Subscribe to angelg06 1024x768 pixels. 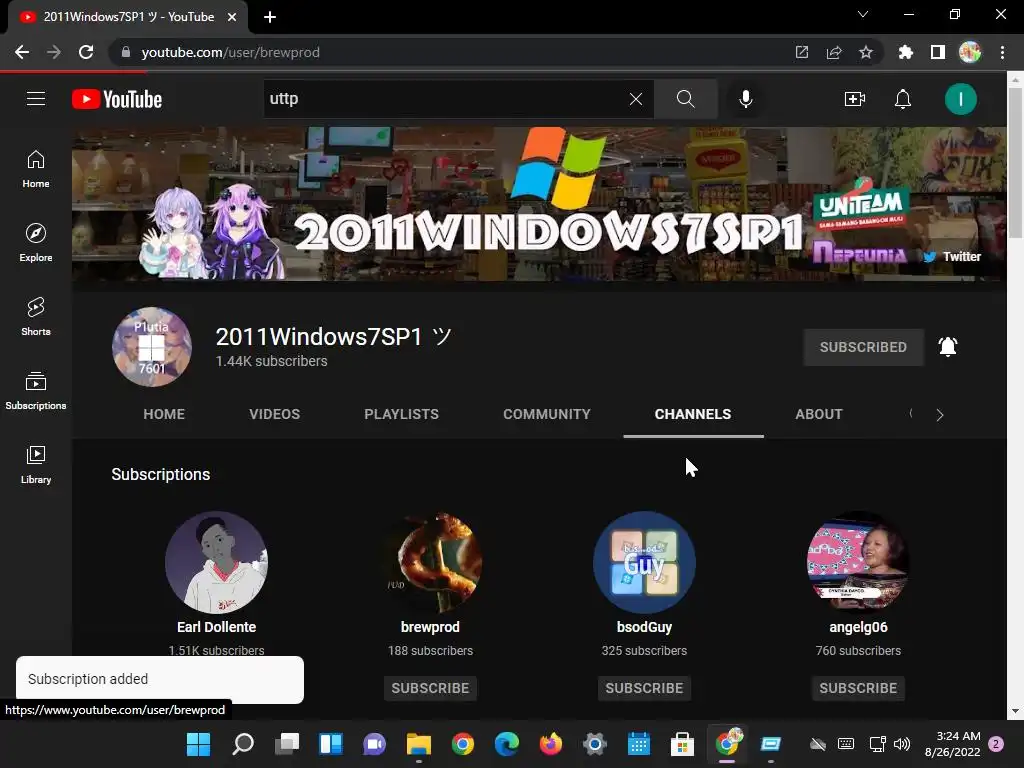[x=858, y=688]
